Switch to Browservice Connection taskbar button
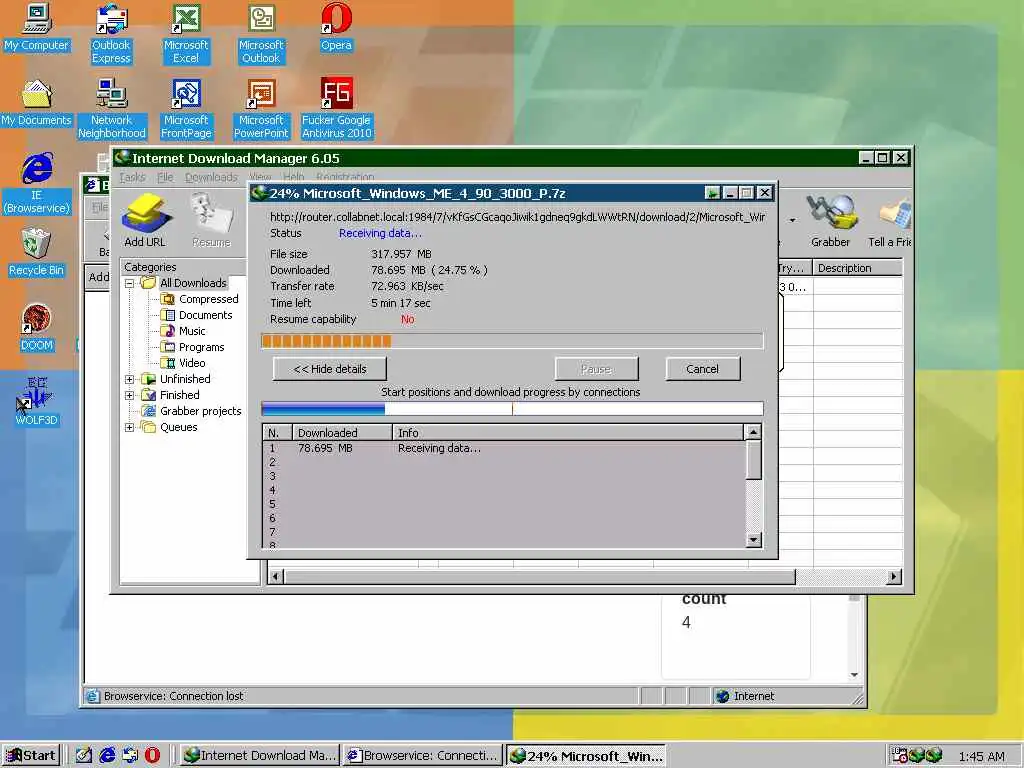This screenshot has height=768, width=1024. coord(422,756)
